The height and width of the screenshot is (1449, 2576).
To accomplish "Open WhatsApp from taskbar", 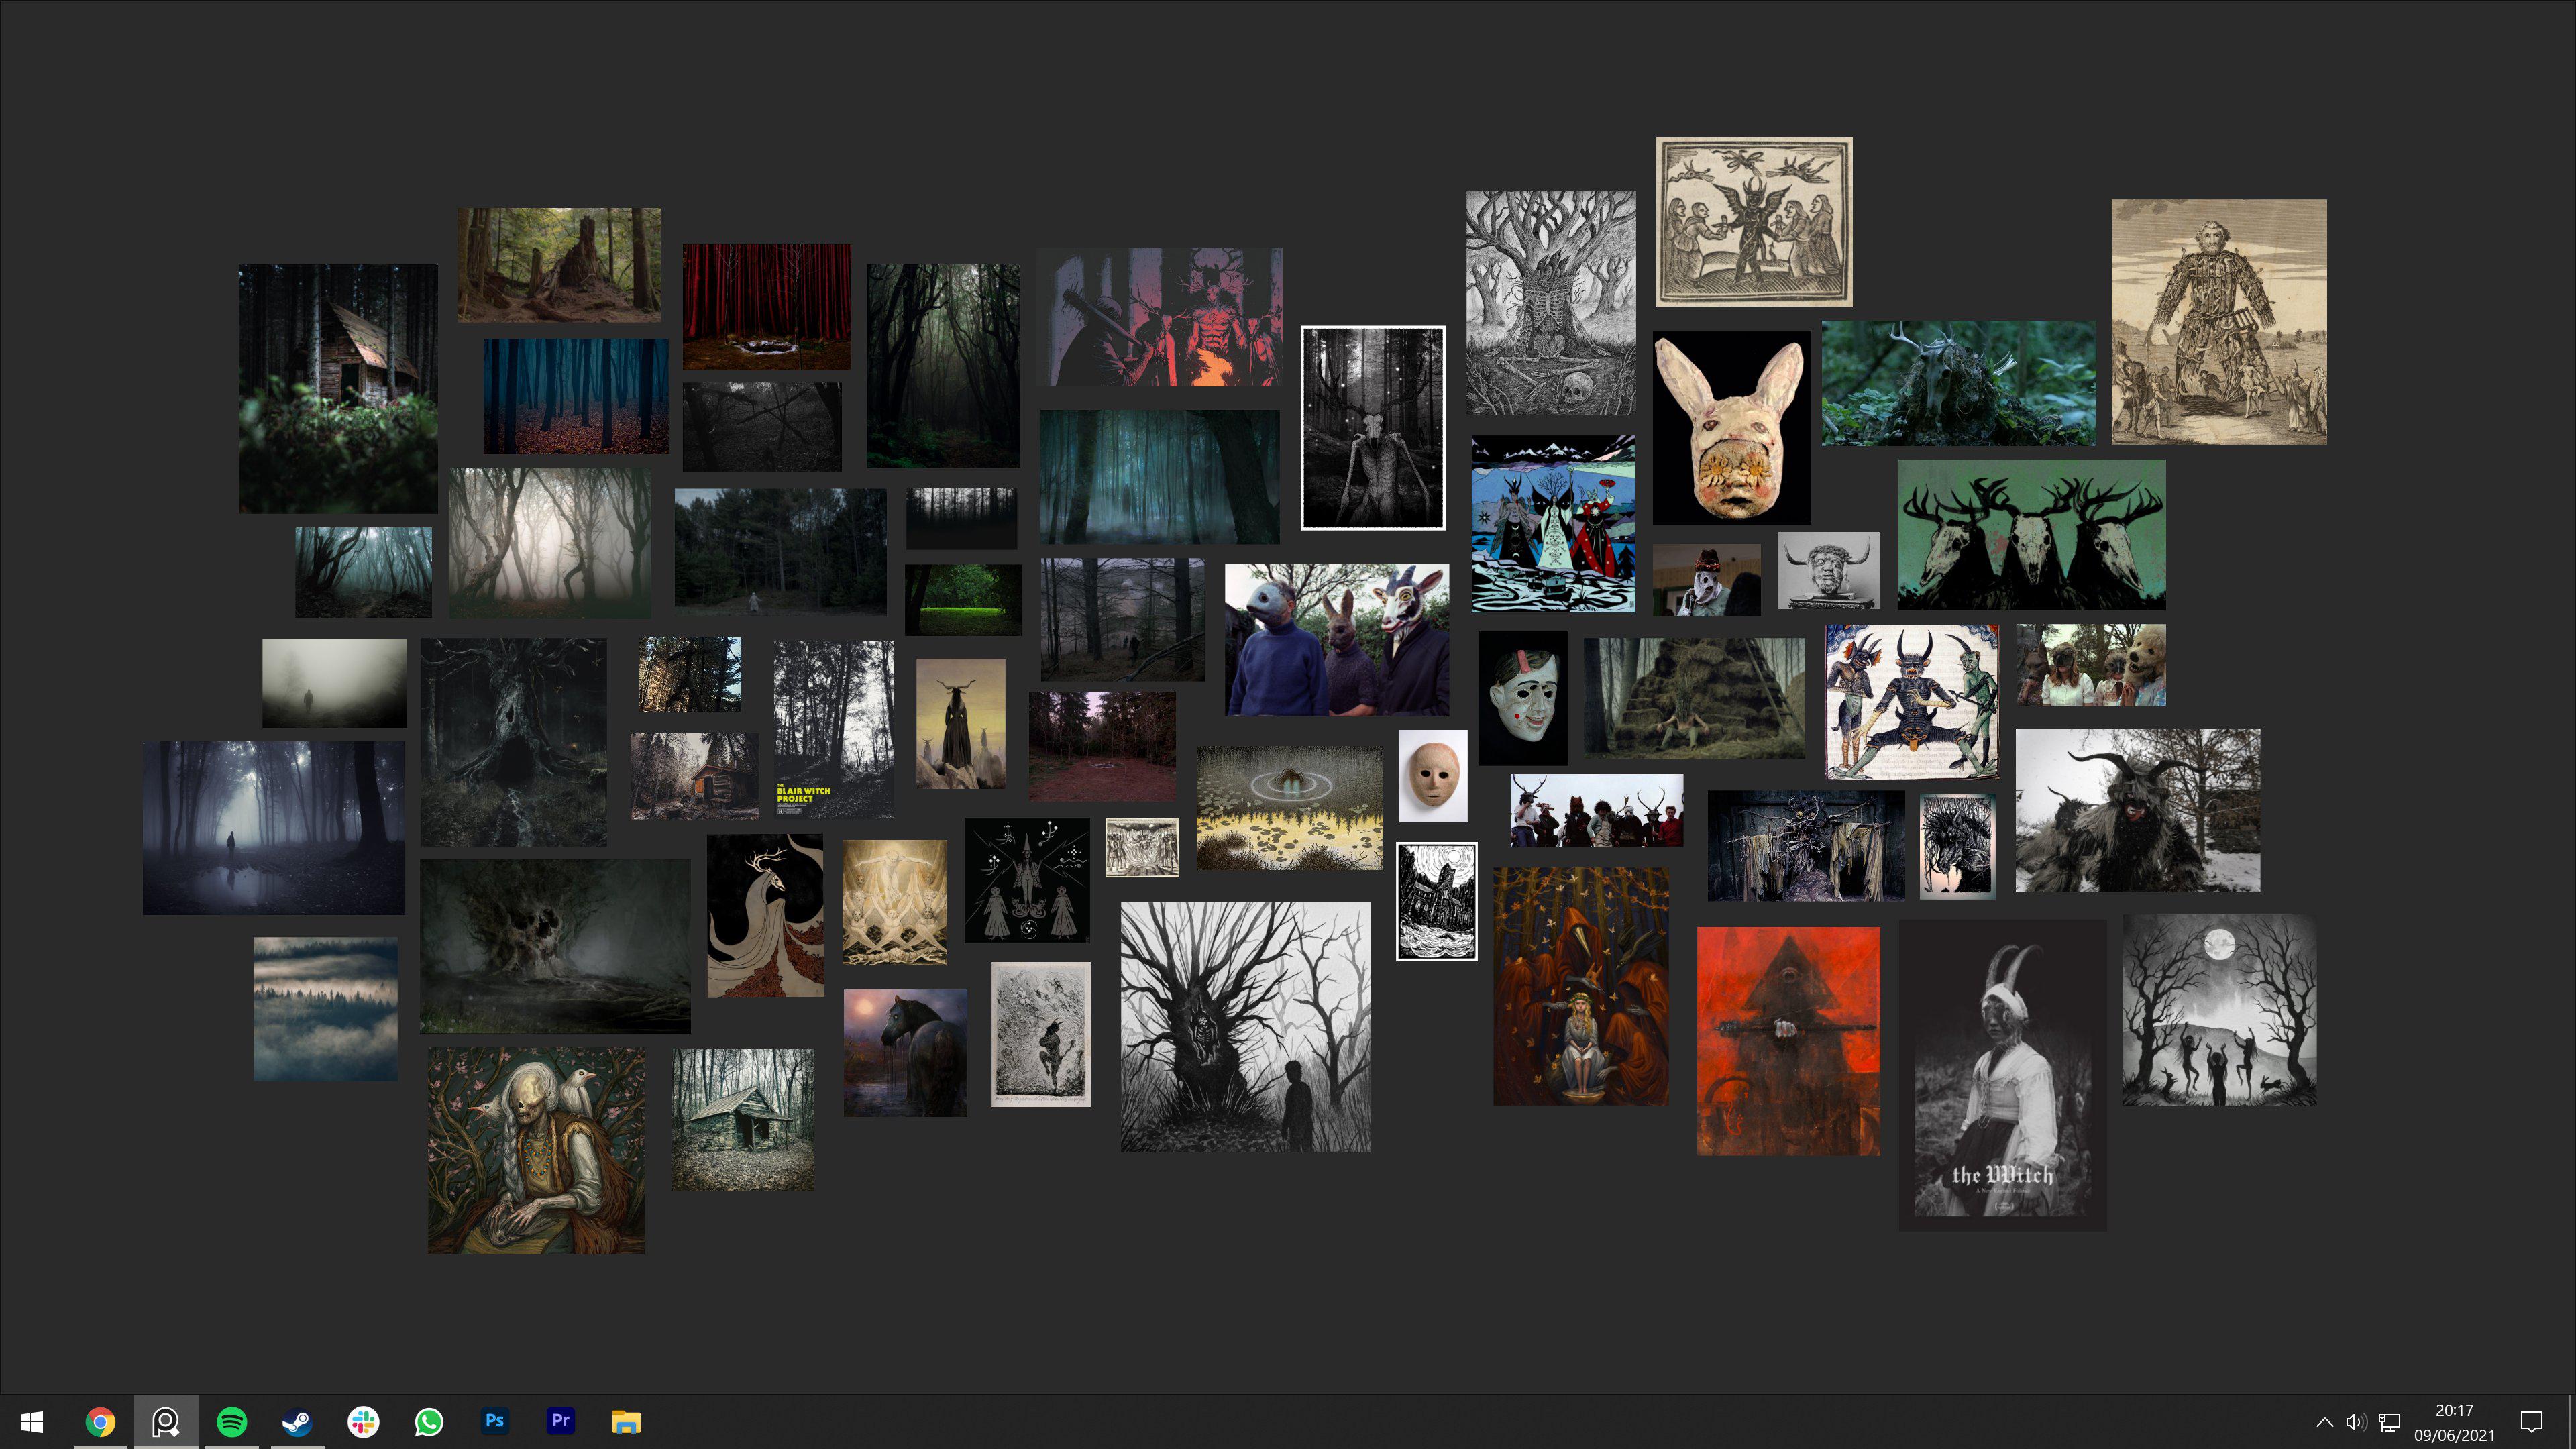I will 428,1421.
